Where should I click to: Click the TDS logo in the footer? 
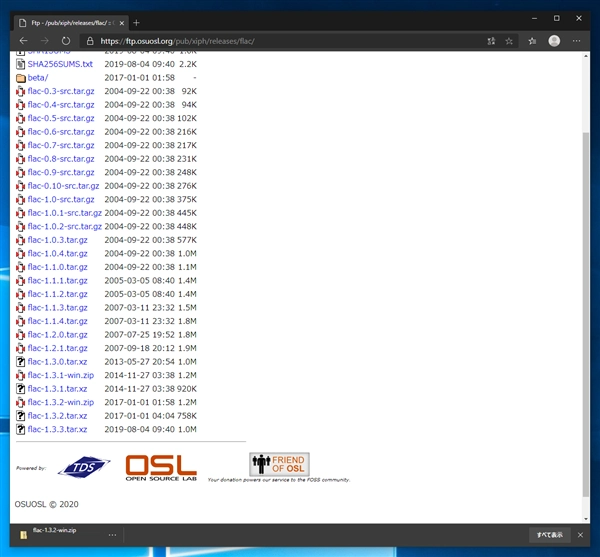pos(84,467)
